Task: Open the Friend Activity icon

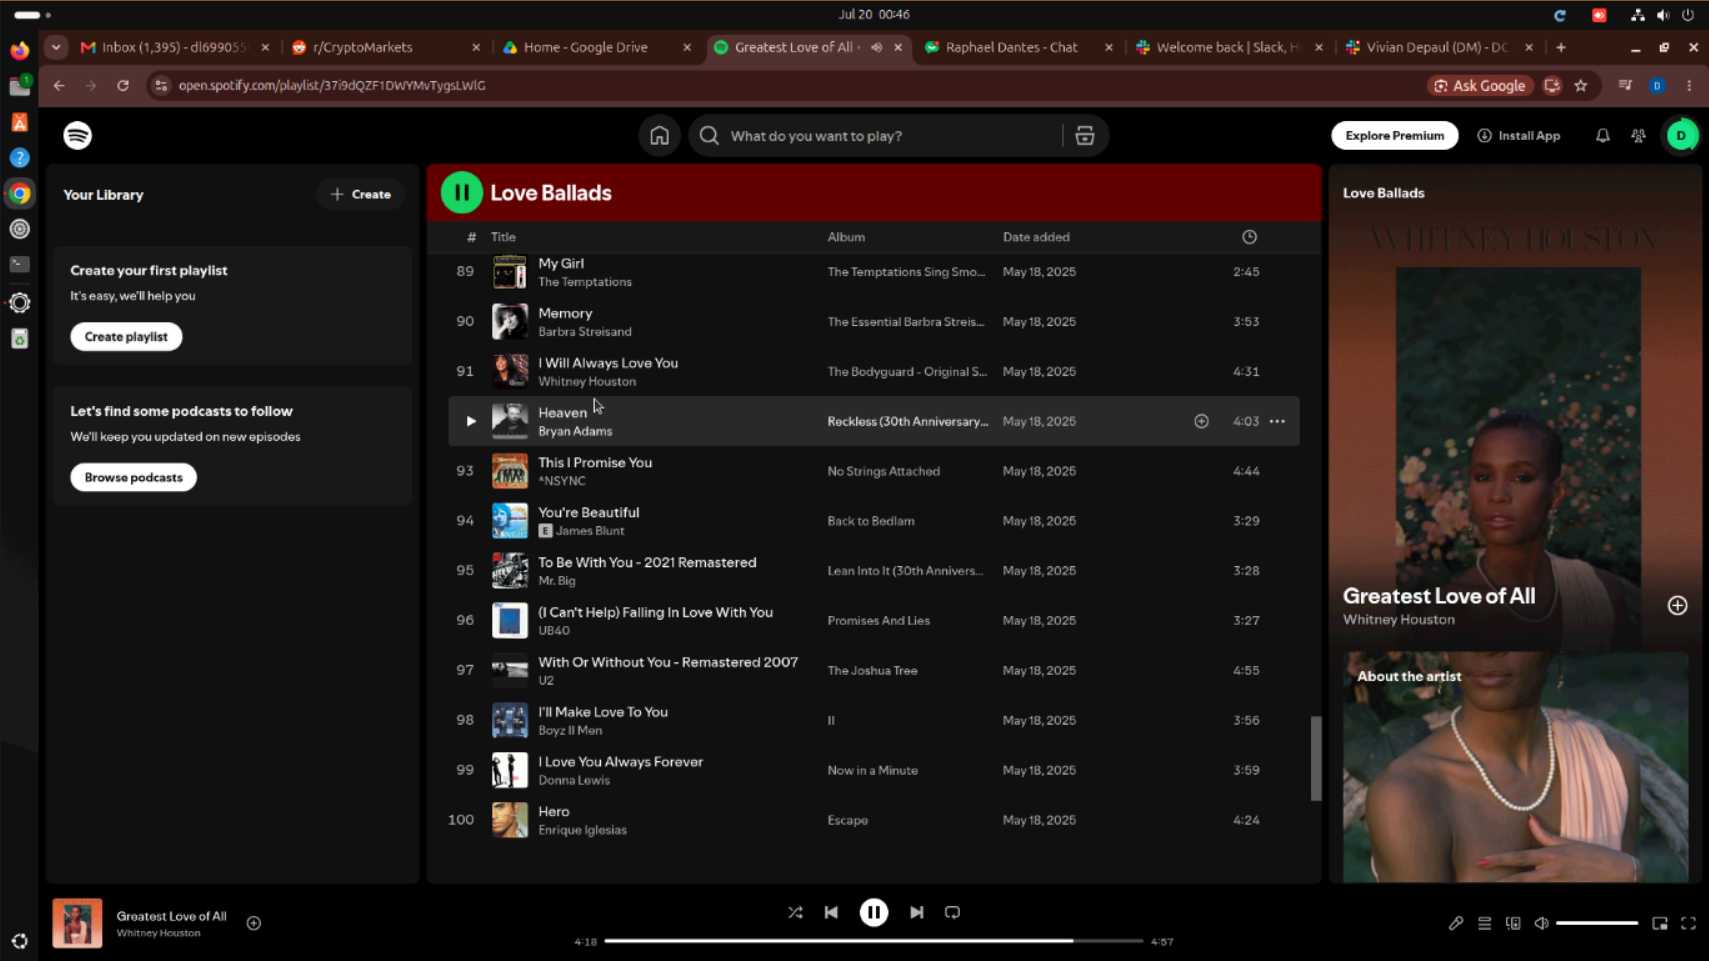Action: tap(1638, 136)
